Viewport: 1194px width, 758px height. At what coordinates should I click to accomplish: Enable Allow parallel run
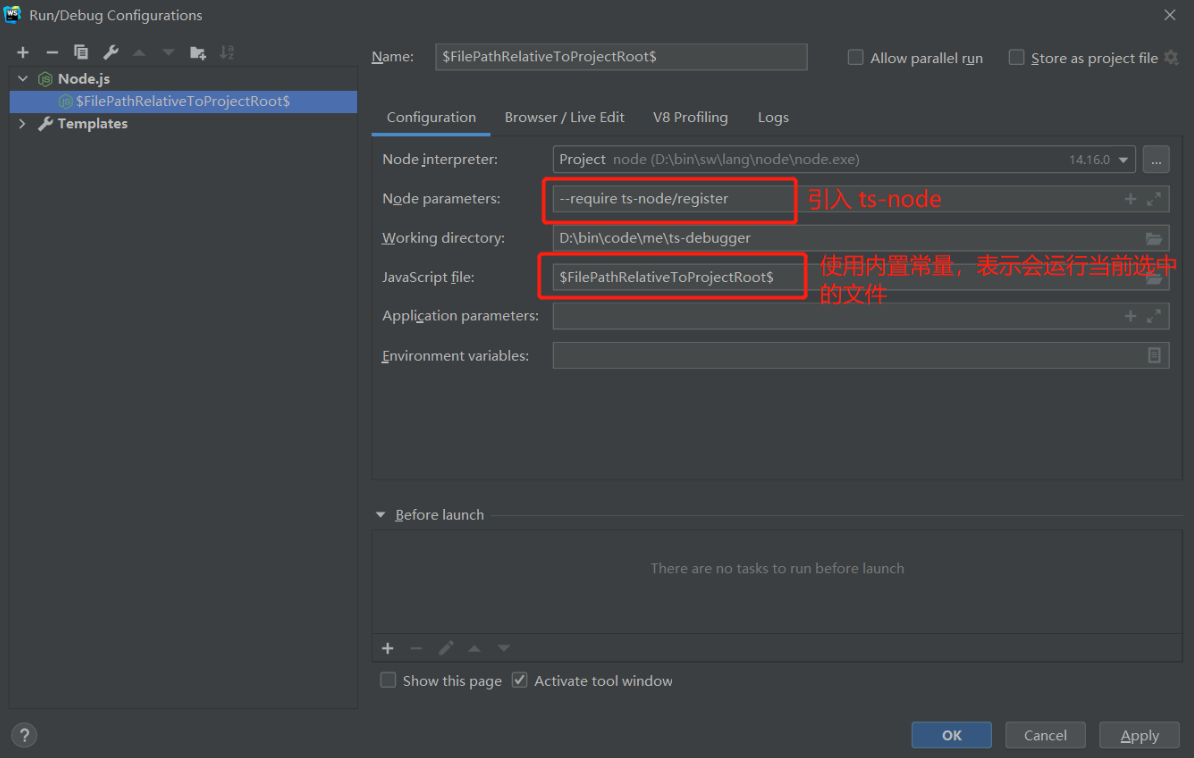click(856, 58)
